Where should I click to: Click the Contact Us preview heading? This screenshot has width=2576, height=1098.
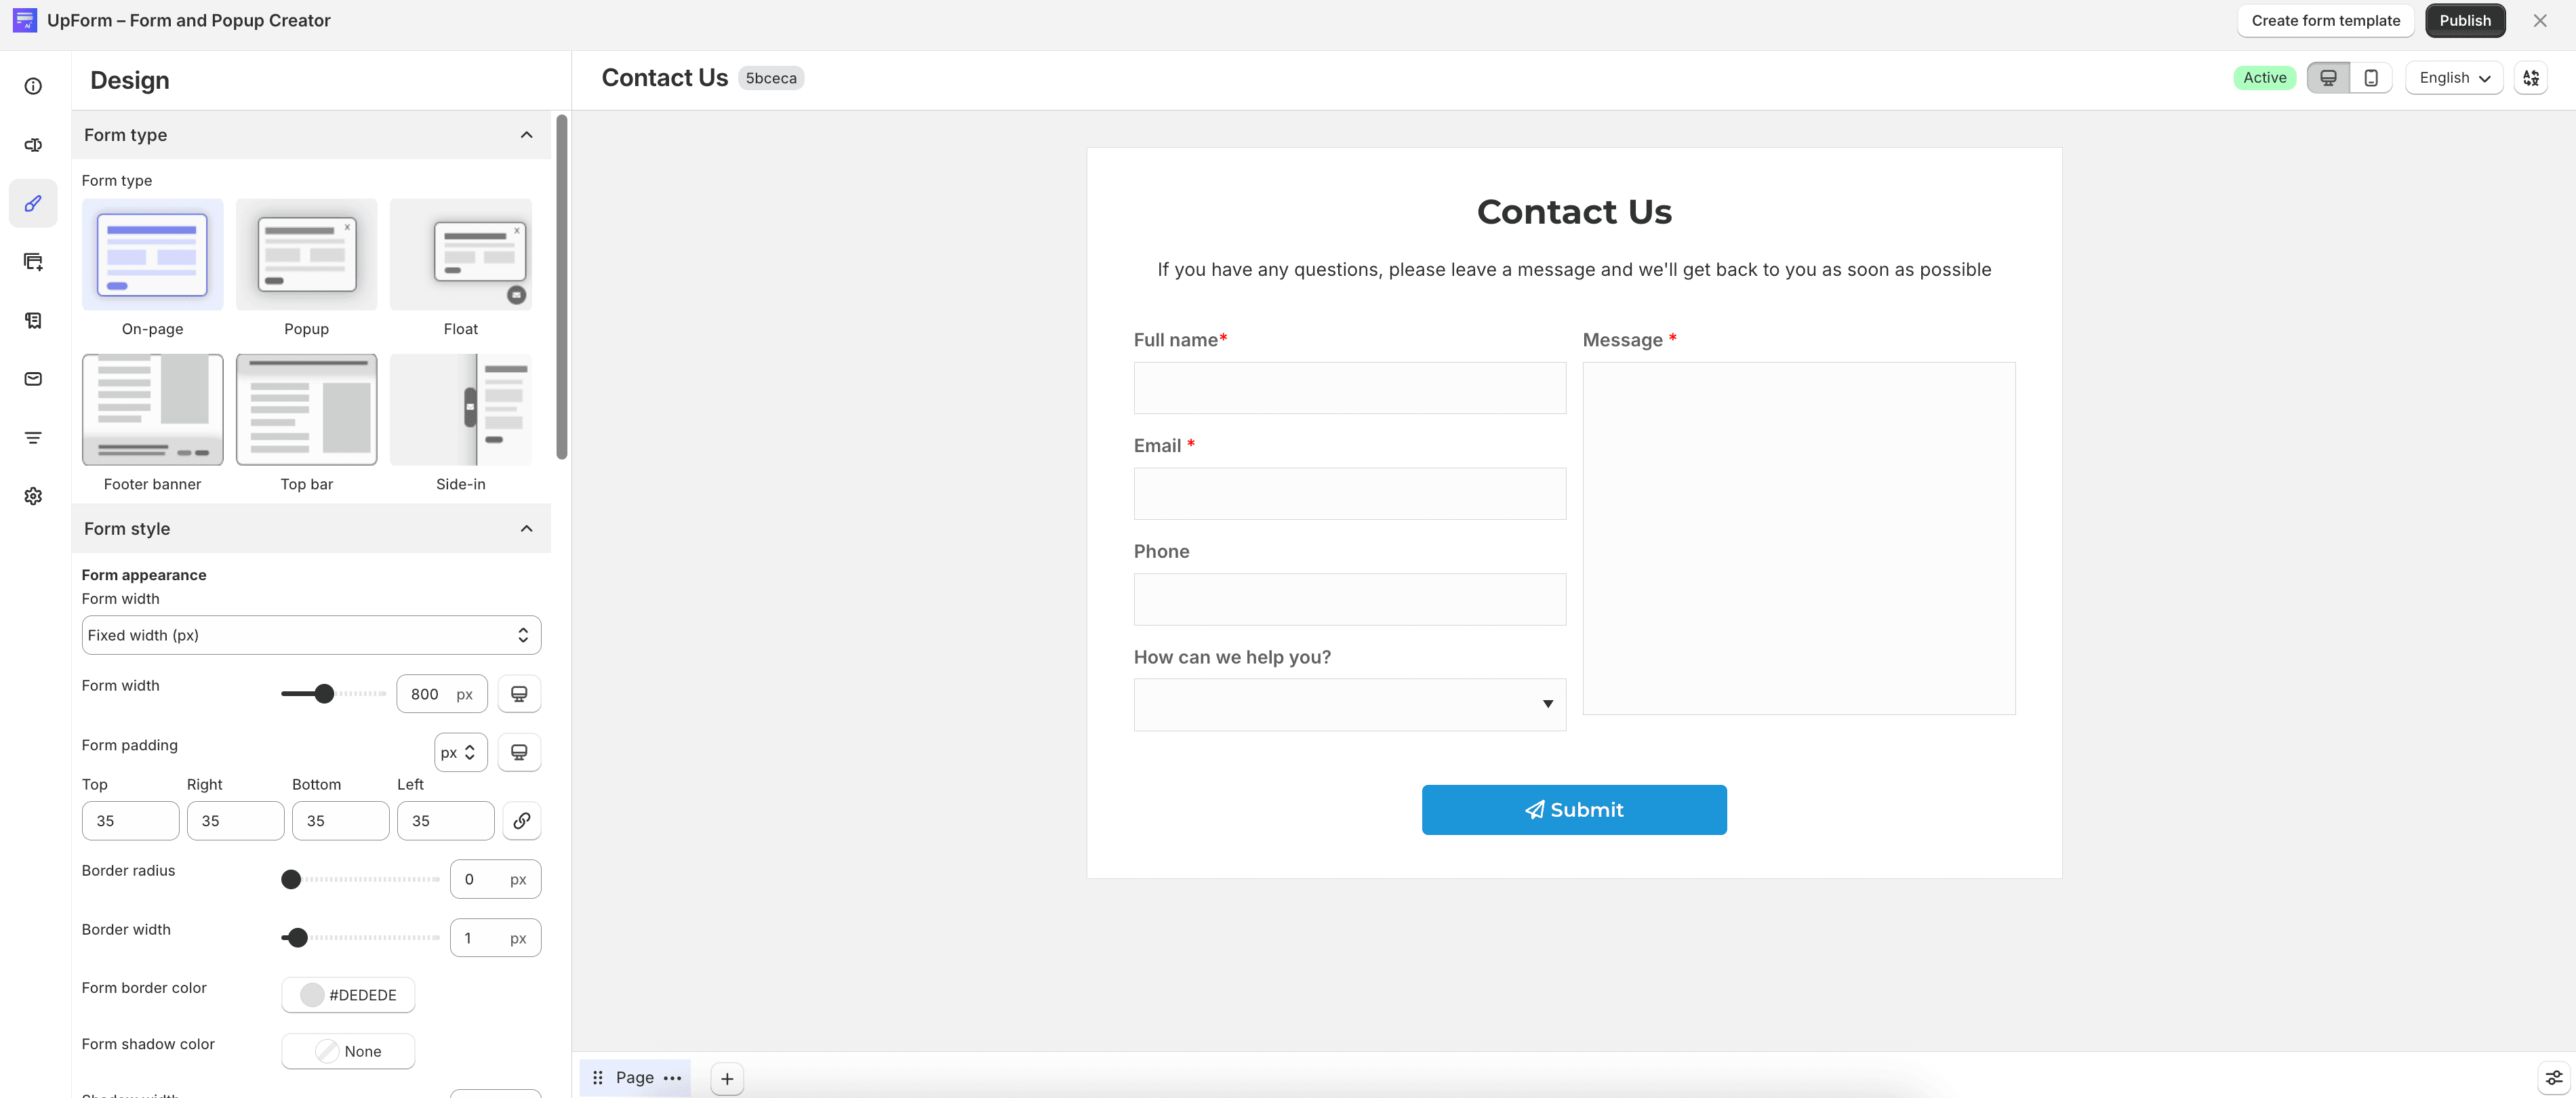pyautogui.click(x=1573, y=212)
